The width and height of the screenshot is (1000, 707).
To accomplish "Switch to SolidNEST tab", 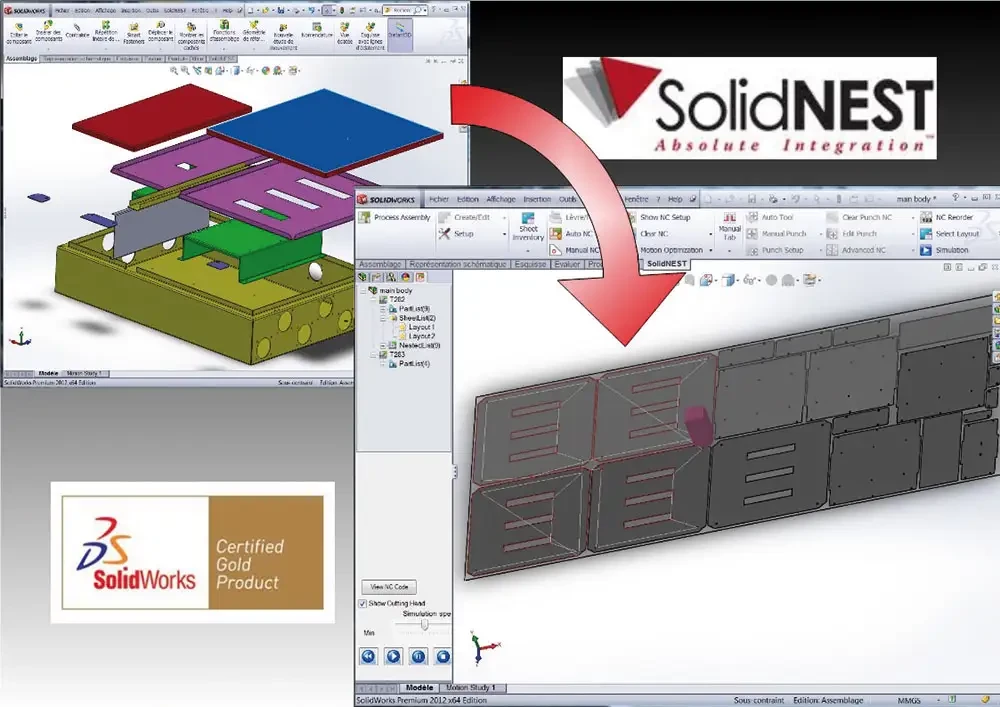I will pyautogui.click(x=666, y=263).
